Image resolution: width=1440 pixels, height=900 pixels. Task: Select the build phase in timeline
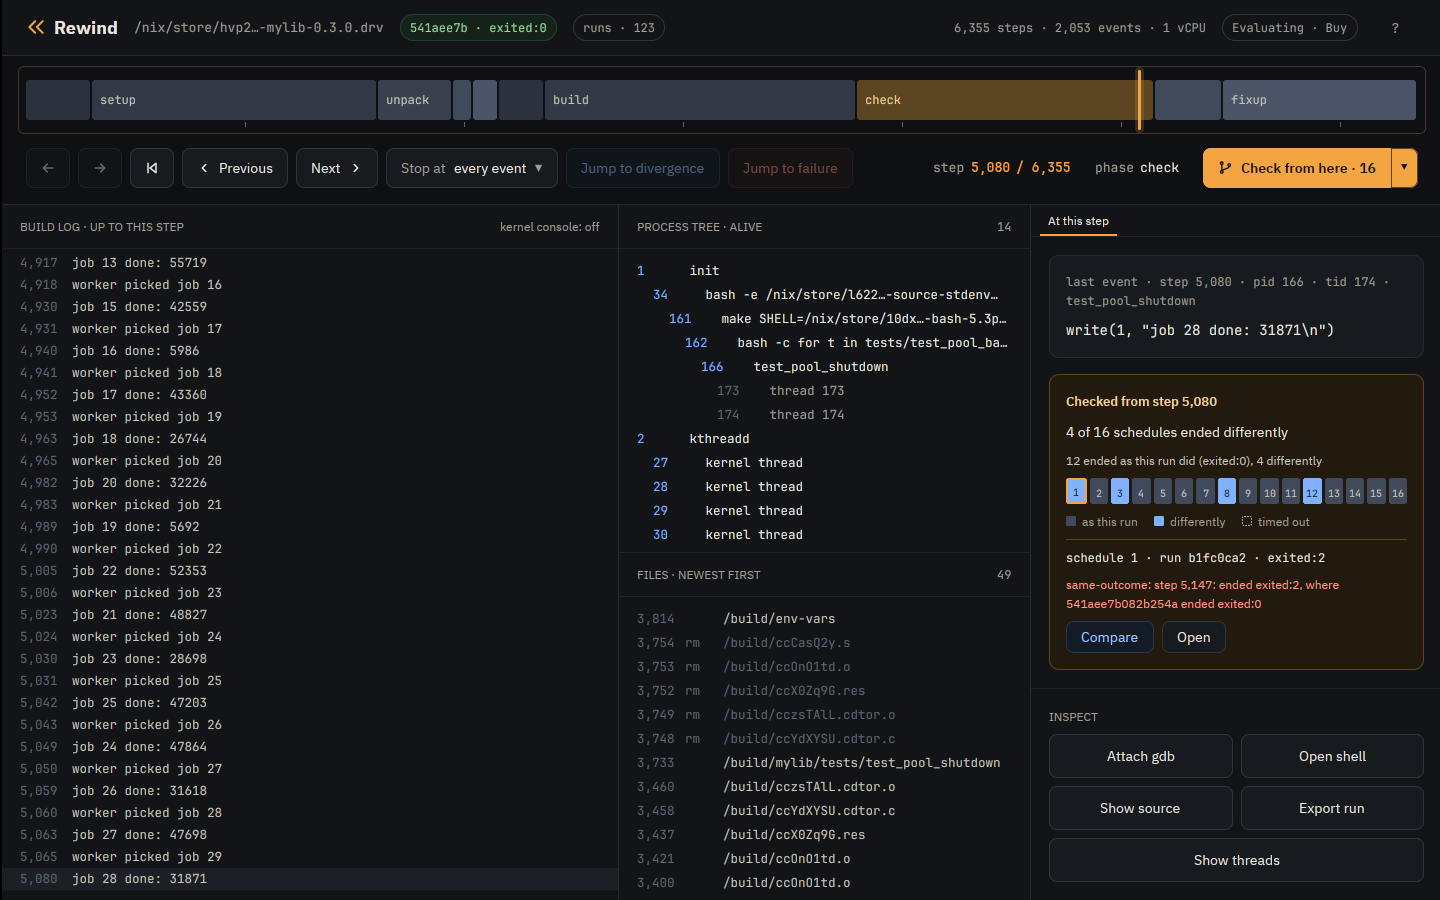(x=699, y=100)
